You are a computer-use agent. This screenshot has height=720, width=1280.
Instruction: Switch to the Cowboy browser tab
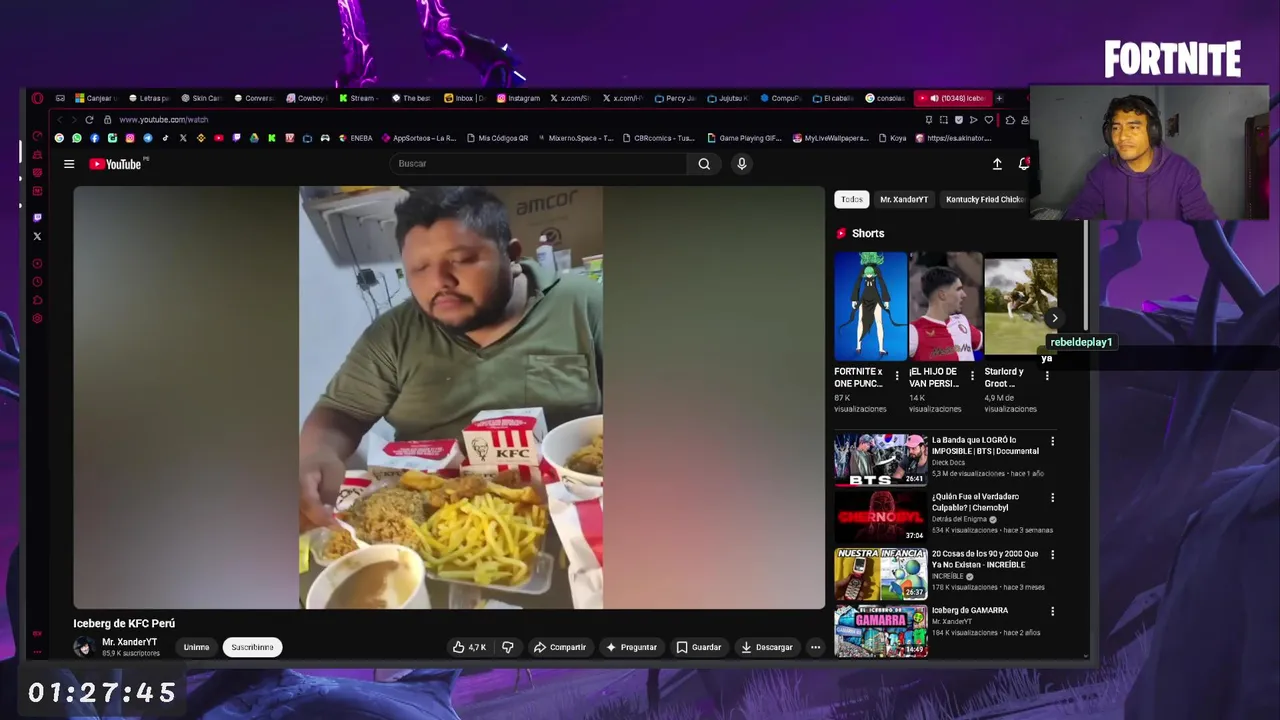tap(306, 98)
